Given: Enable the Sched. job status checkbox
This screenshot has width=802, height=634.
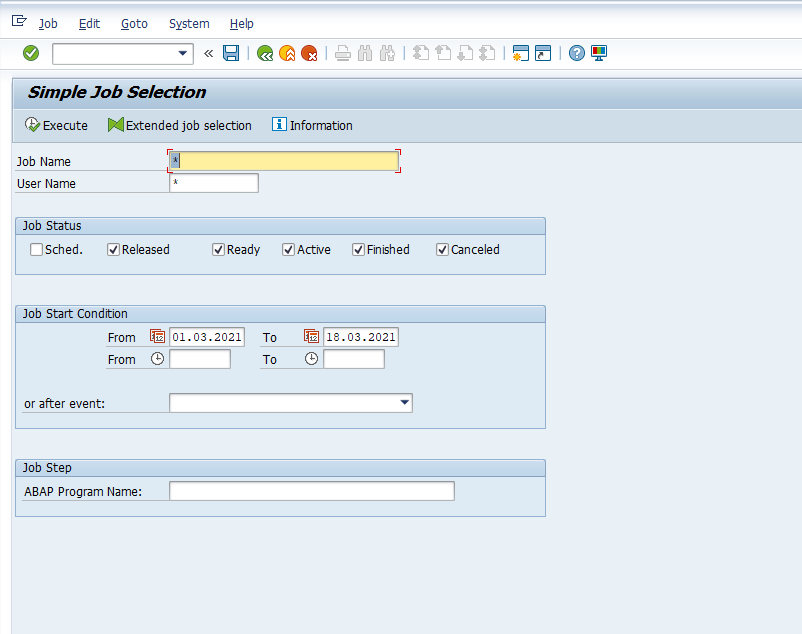Looking at the screenshot, I should coord(37,250).
